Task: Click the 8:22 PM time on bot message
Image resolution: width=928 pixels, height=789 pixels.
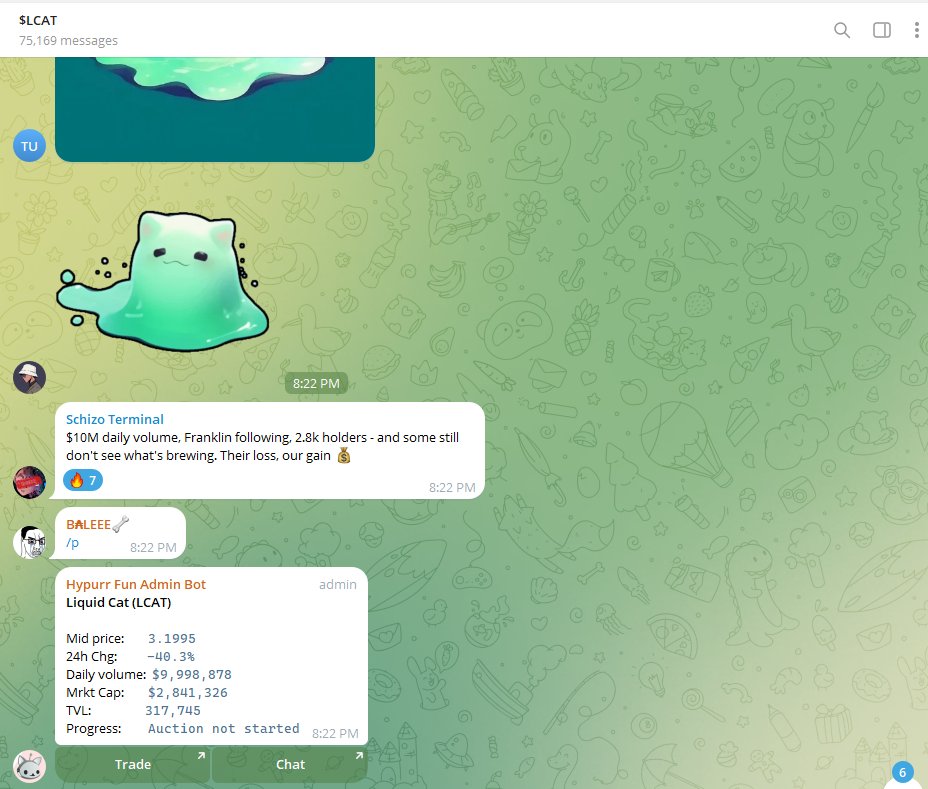Action: (335, 733)
